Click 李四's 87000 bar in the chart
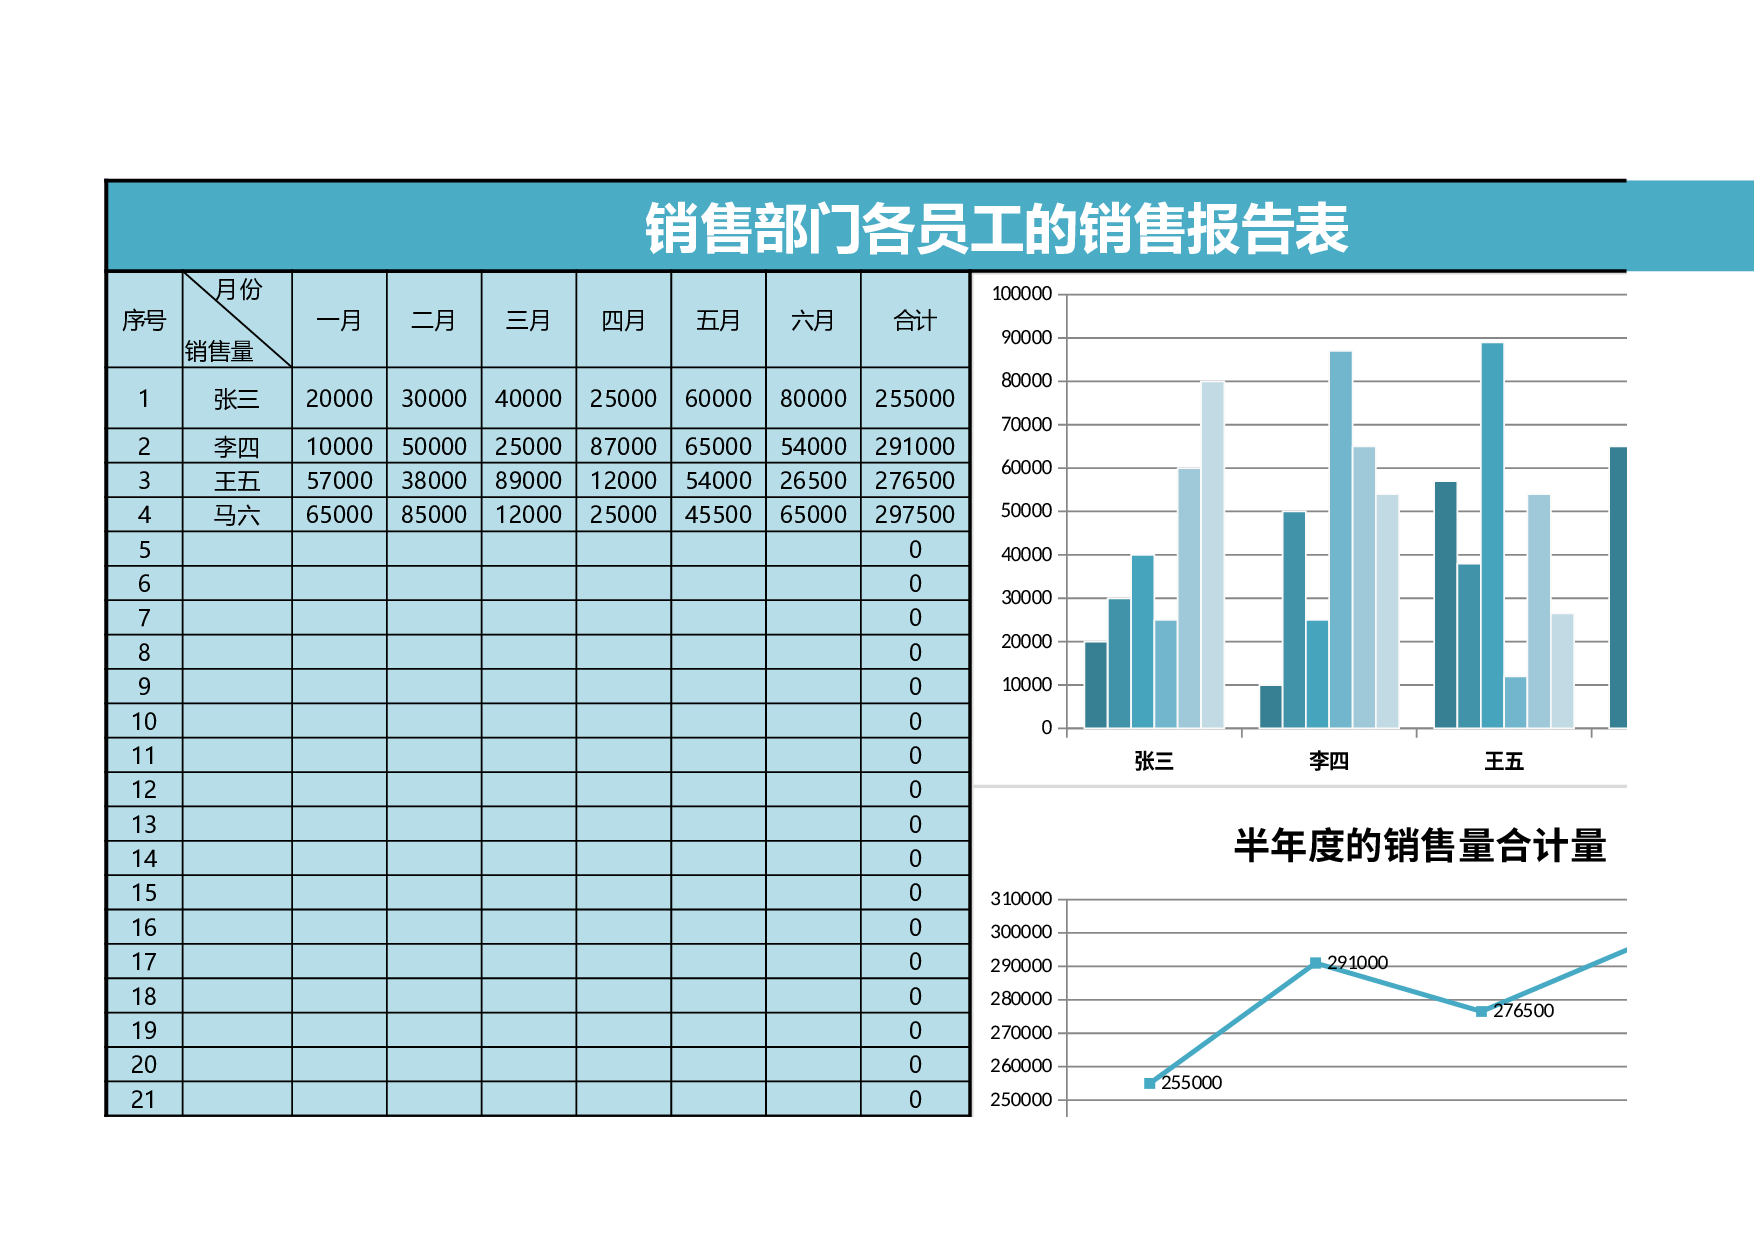The width and height of the screenshot is (1754, 1240). [1341, 540]
